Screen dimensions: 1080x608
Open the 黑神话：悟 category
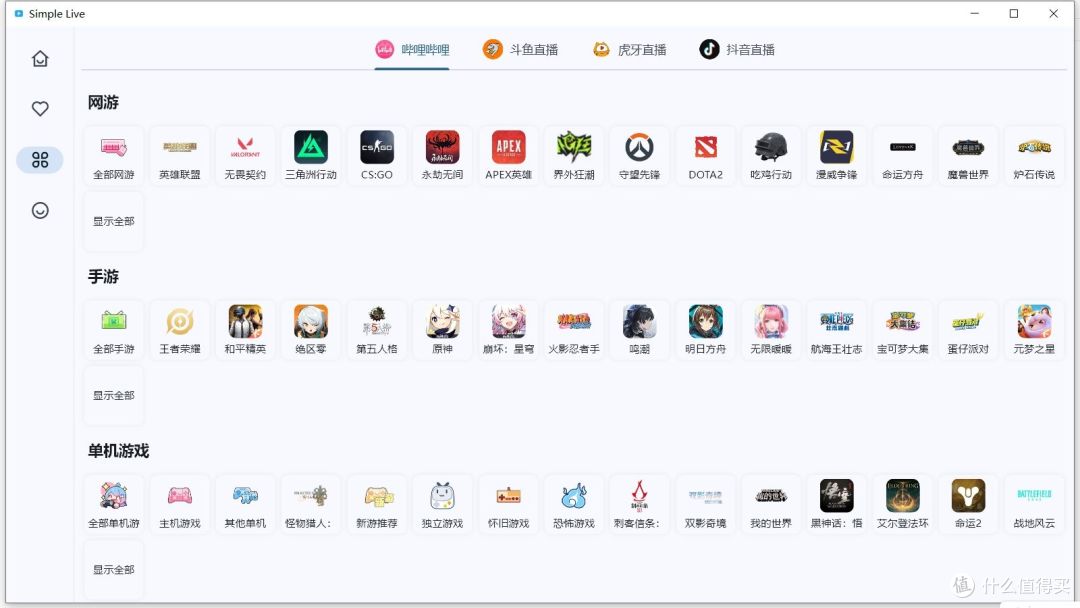tap(836, 504)
